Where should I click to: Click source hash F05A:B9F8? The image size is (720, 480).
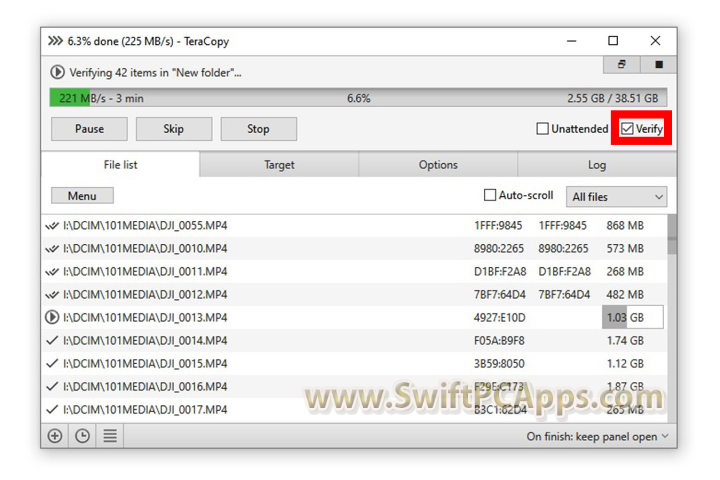tap(499, 340)
